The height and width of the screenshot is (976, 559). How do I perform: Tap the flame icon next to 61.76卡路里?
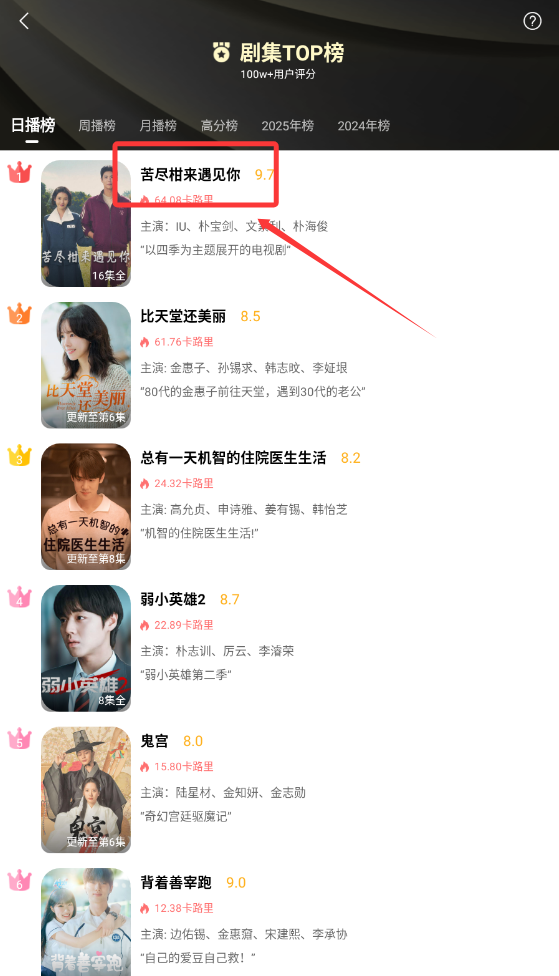point(145,342)
